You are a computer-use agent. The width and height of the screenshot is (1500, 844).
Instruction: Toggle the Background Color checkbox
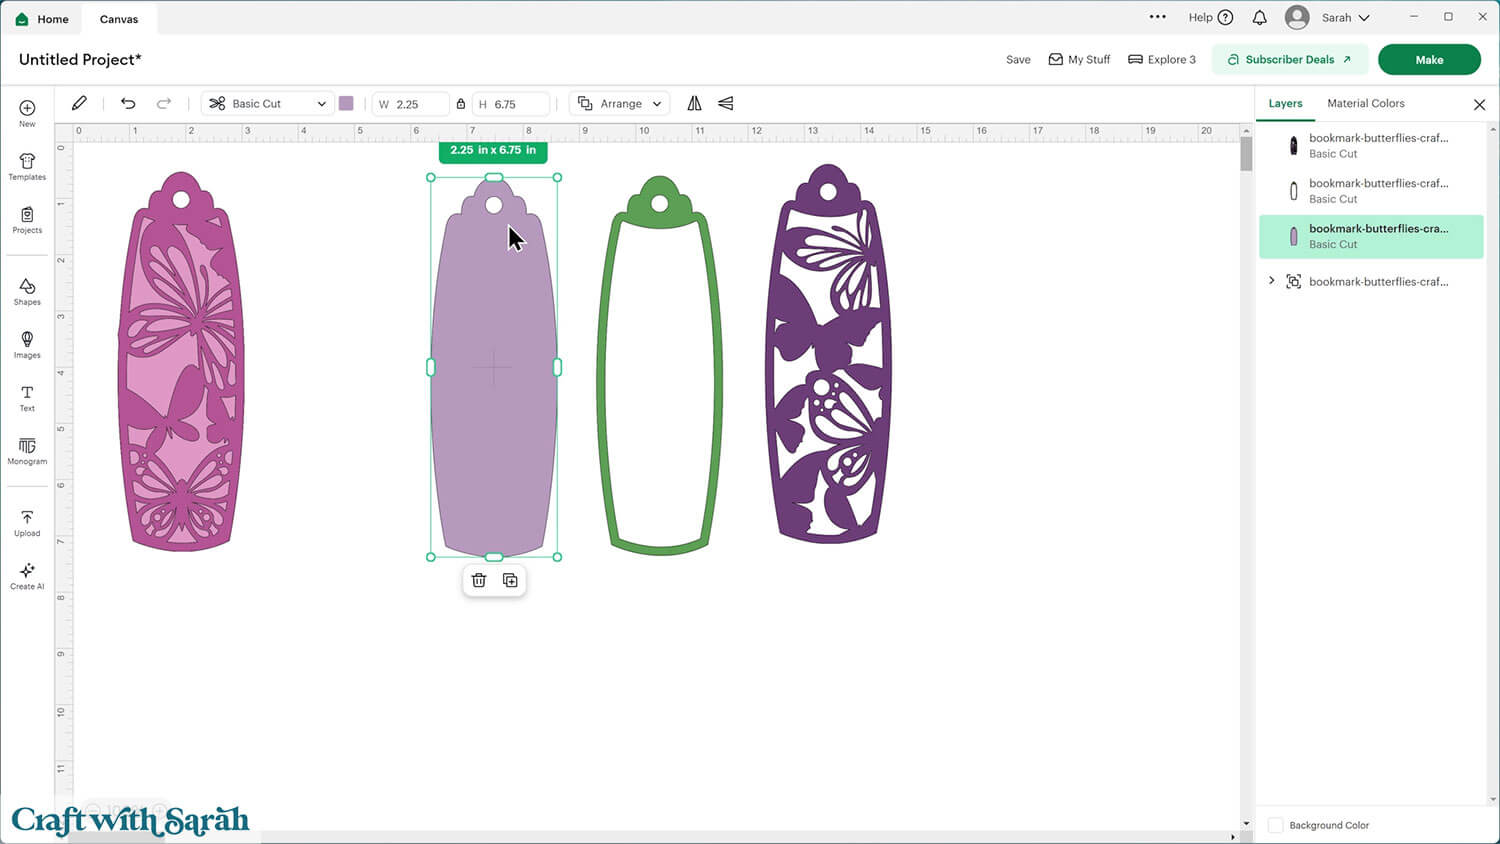tap(1276, 825)
